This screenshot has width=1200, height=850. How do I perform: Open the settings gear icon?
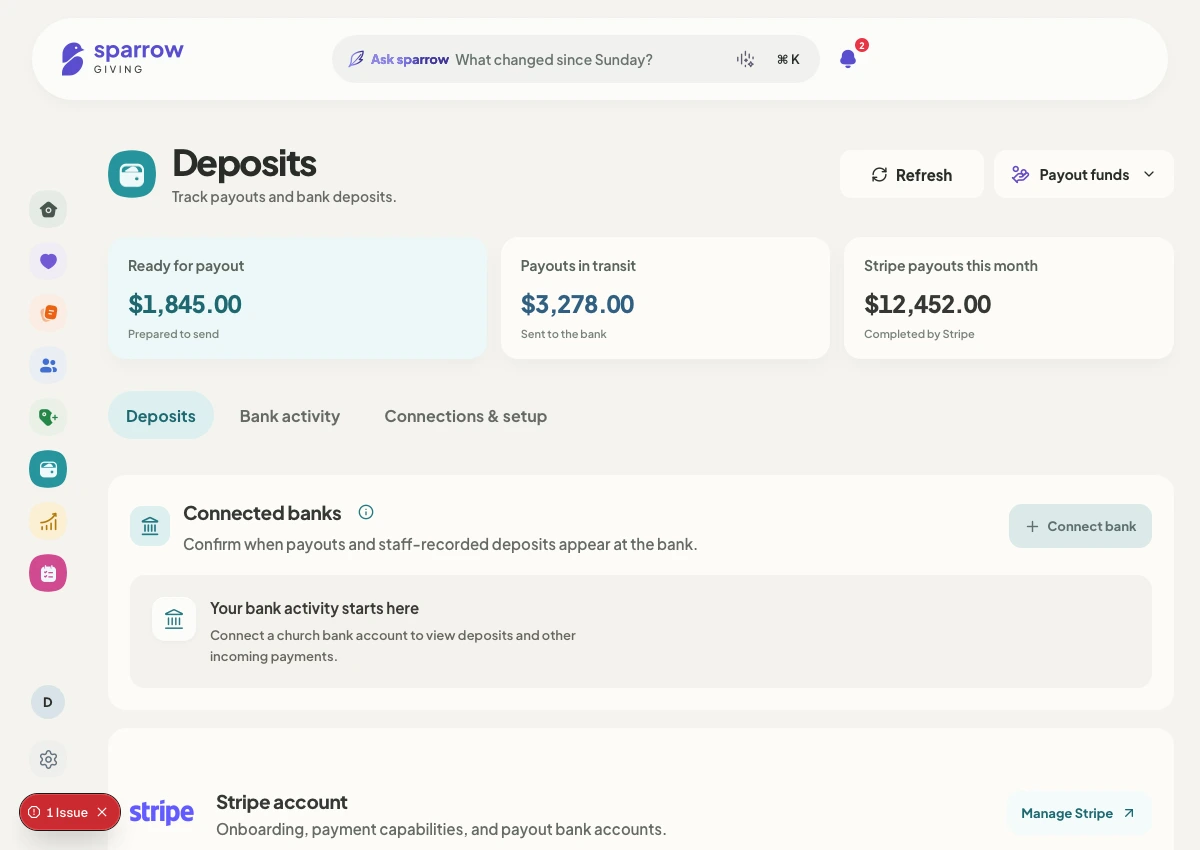tap(48, 759)
